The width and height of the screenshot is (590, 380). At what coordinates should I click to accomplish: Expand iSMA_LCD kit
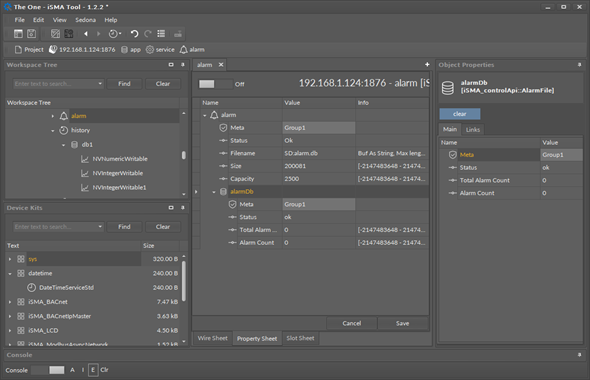coord(10,331)
